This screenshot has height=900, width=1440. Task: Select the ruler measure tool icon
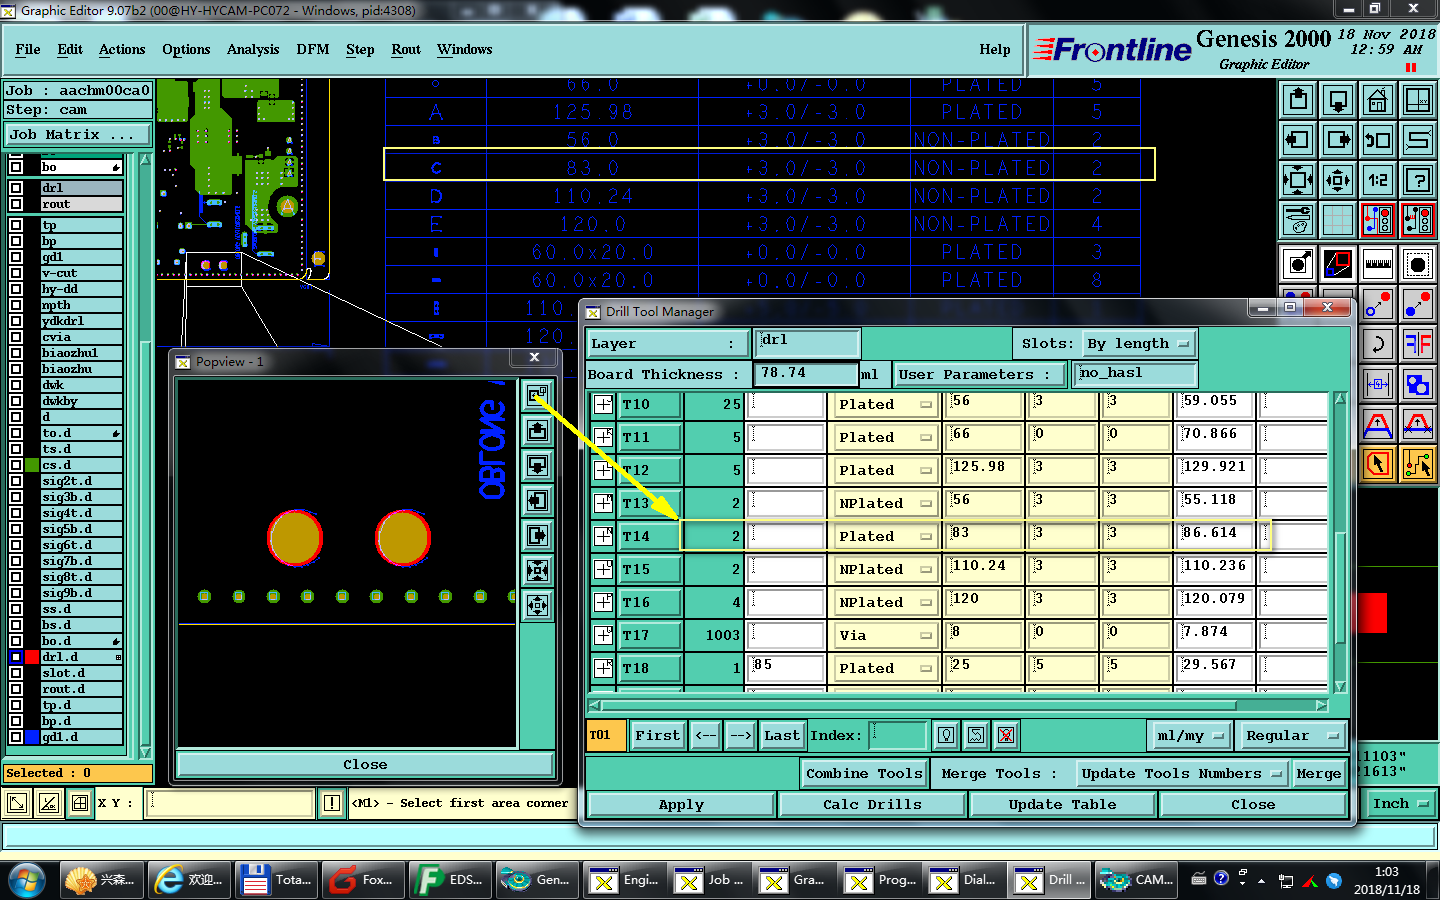click(1378, 264)
